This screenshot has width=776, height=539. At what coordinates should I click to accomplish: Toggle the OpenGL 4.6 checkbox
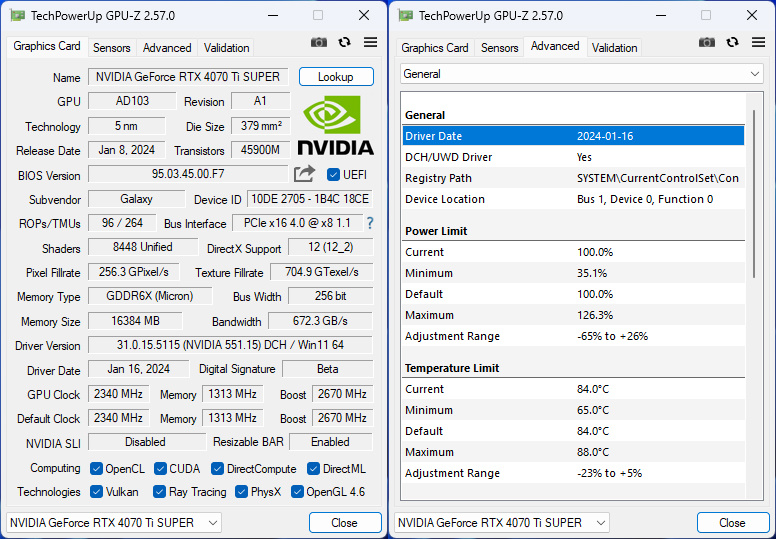pyautogui.click(x=297, y=491)
